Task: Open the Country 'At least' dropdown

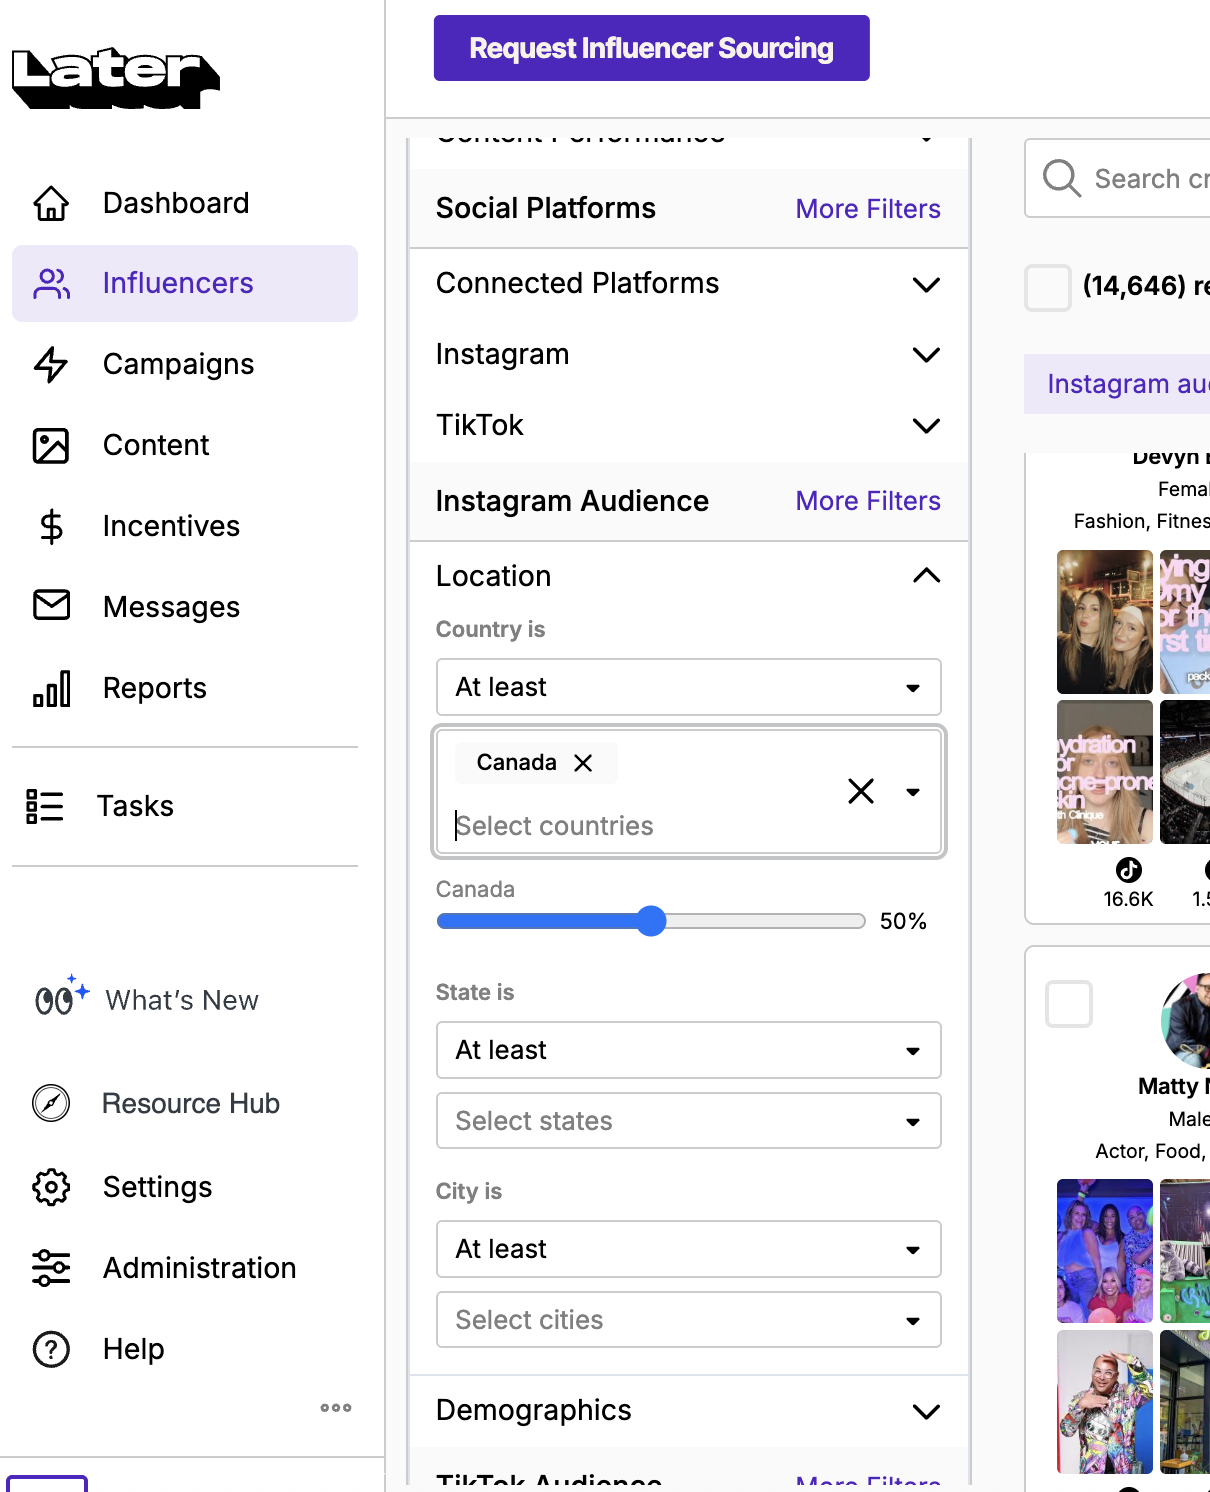Action: (689, 687)
